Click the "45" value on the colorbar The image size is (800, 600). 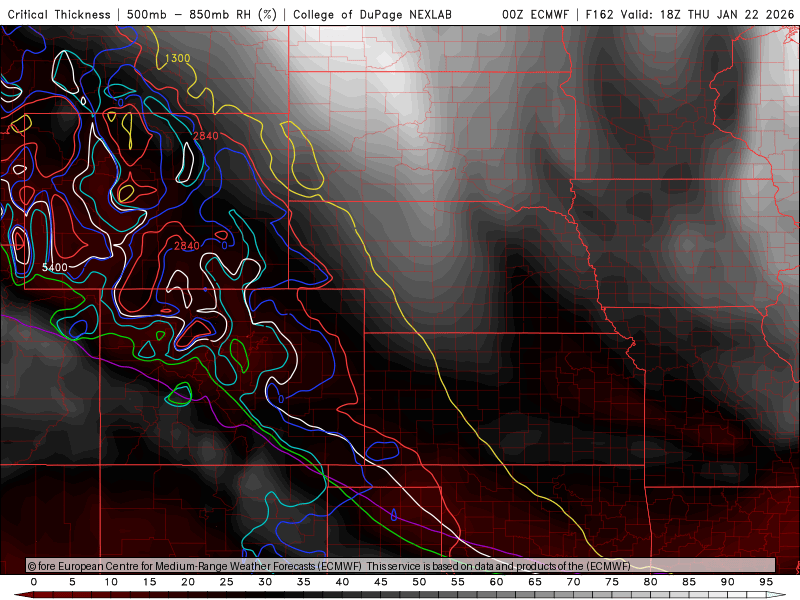coord(381,582)
